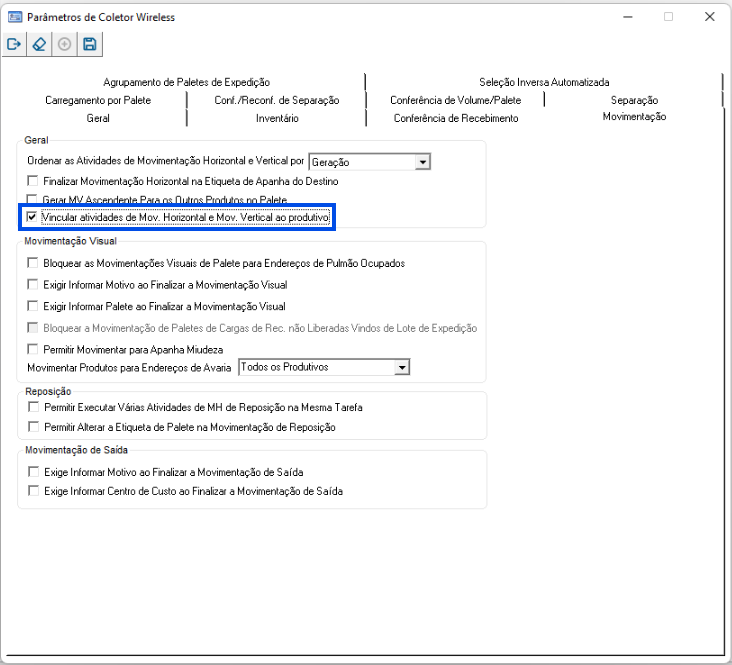
Task: Check Exigir Informar Motivo ao Finalizar Movimentação Visual
Action: click(x=32, y=284)
